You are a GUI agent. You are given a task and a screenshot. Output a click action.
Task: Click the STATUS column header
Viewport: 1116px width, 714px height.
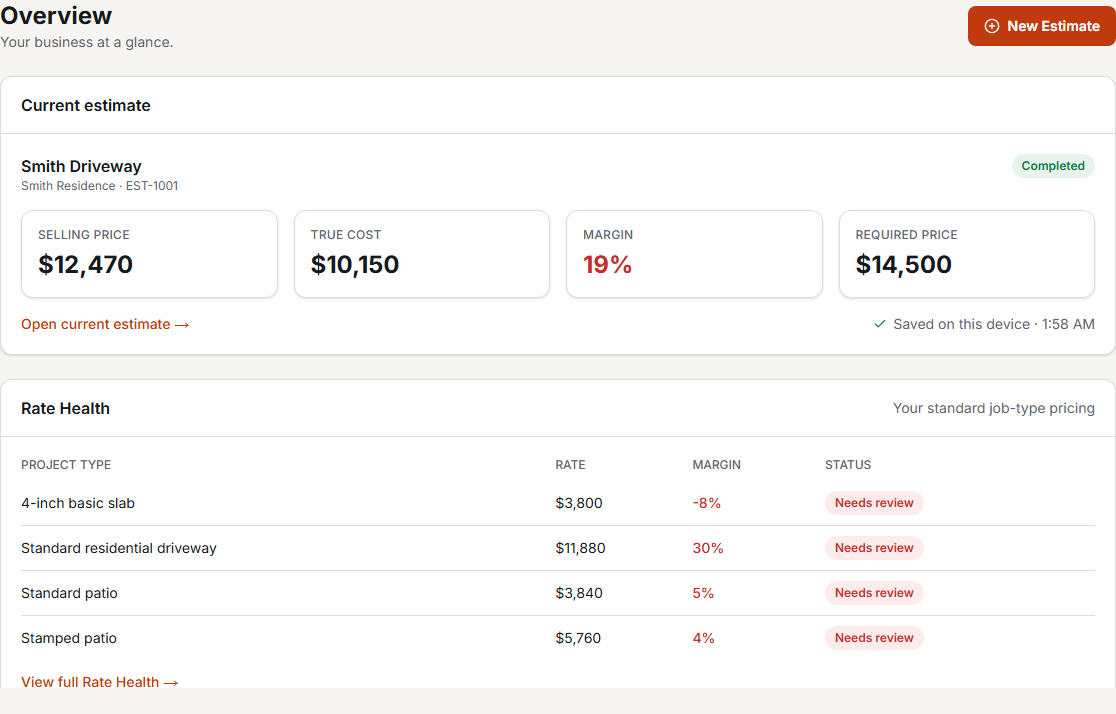click(x=848, y=465)
